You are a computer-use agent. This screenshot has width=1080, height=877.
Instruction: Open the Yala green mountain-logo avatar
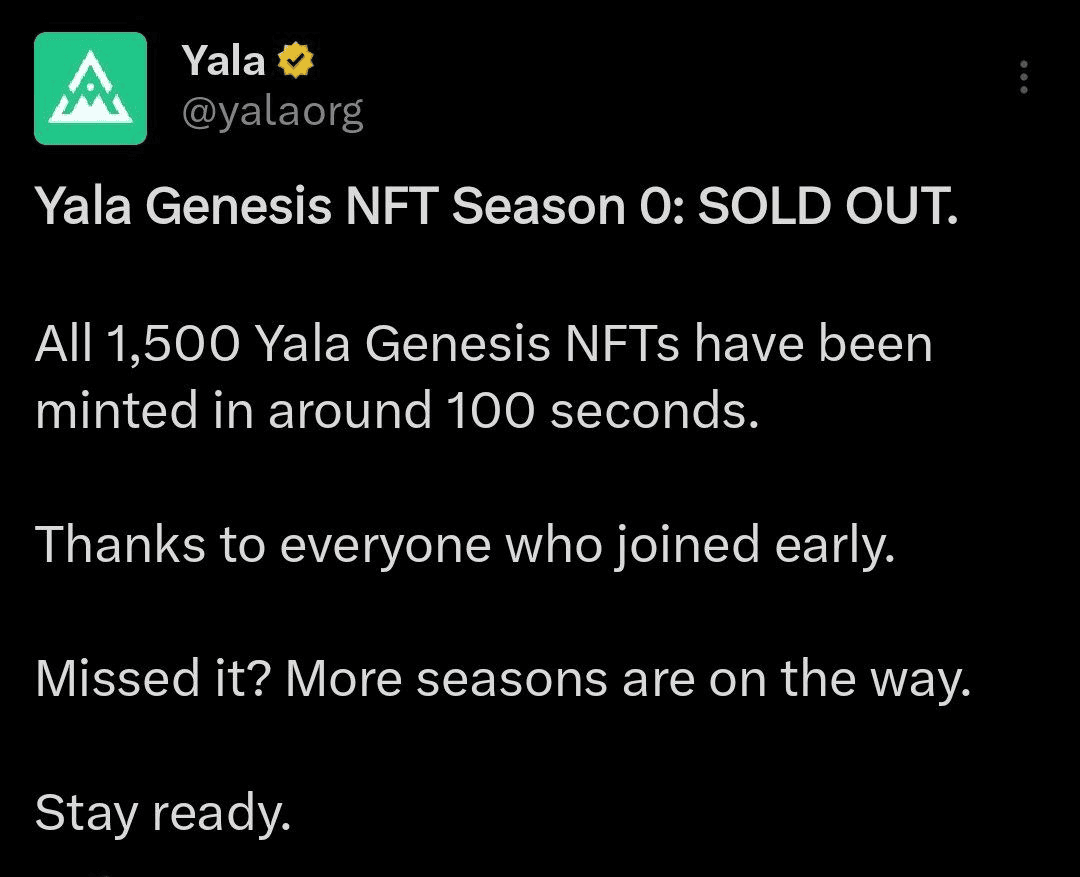tap(90, 88)
